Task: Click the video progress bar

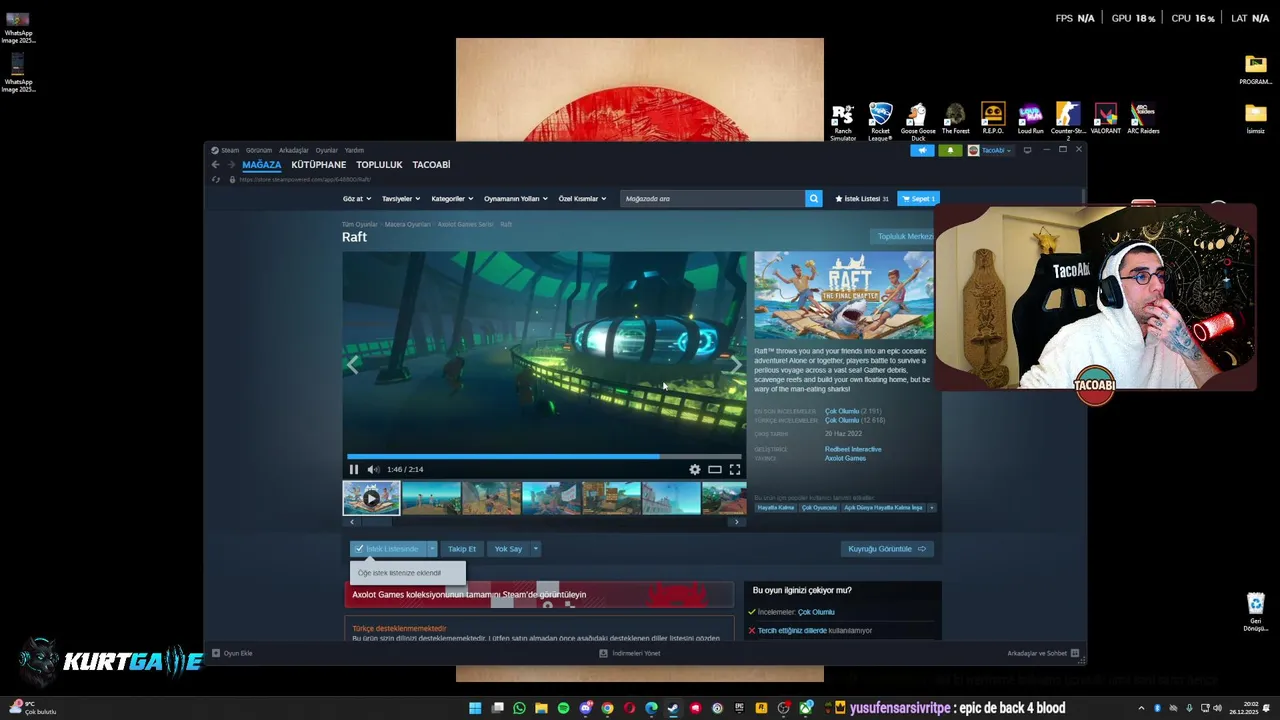Action: tap(543, 456)
